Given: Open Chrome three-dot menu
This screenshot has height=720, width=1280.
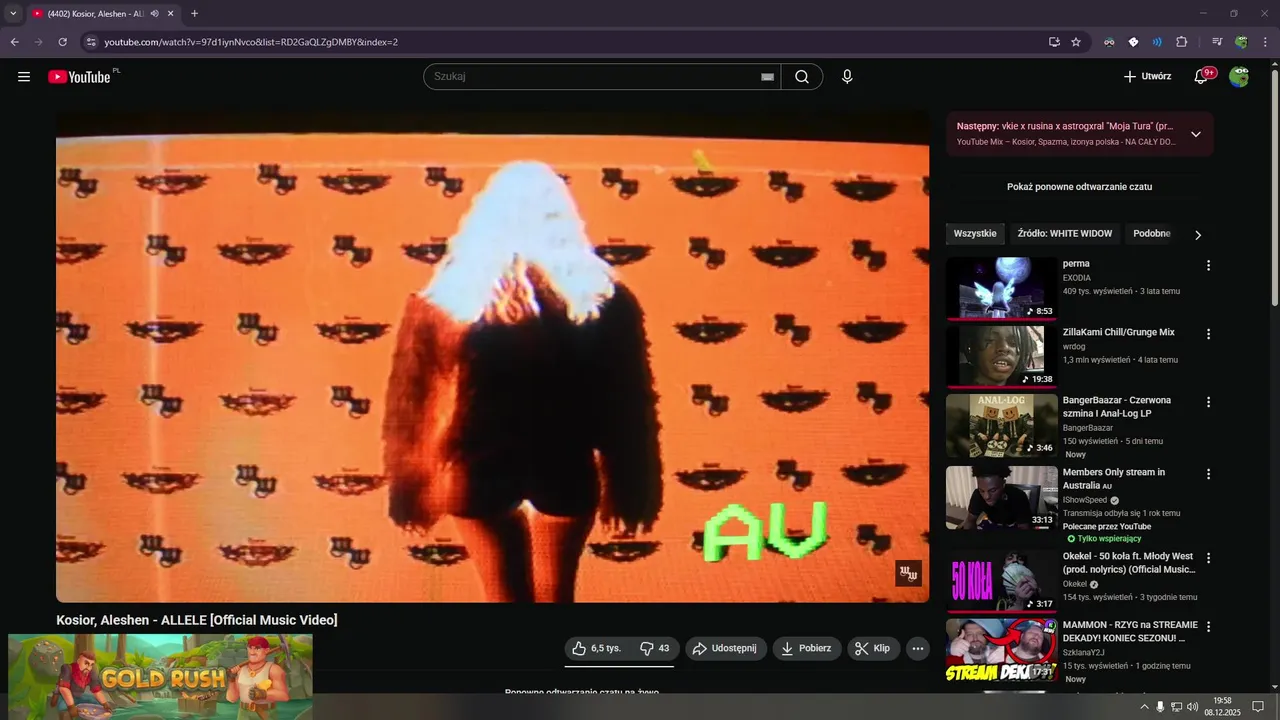Looking at the screenshot, I should pyautogui.click(x=1265, y=42).
